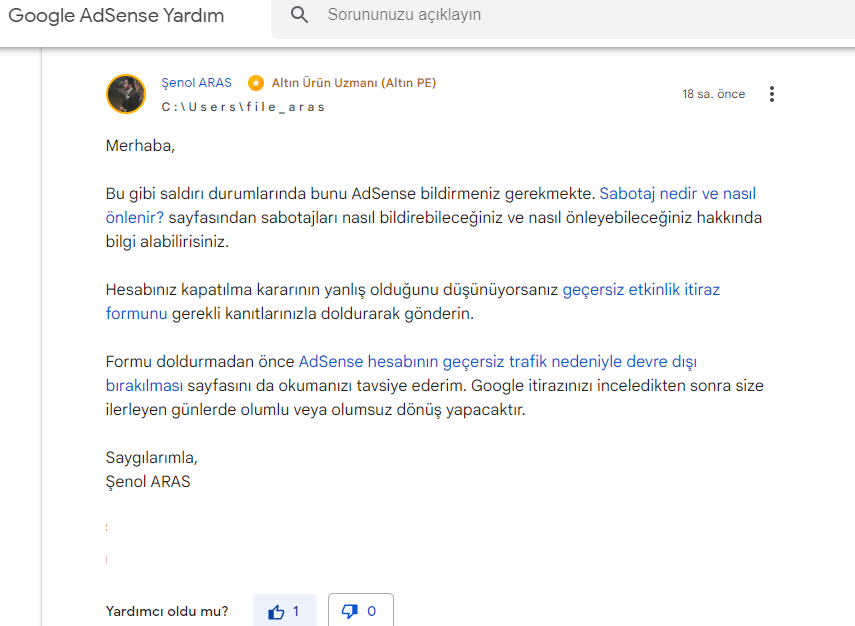Image resolution: width=855 pixels, height=626 pixels.
Task: Click the upvote count number 1
Action: tap(296, 611)
